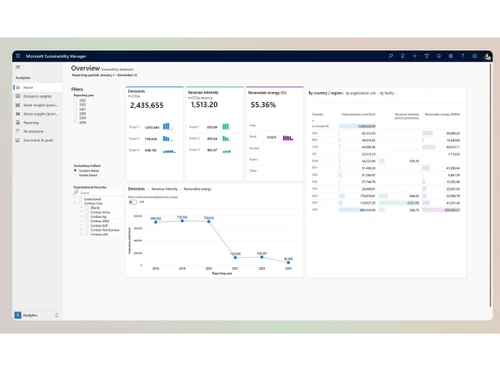
Task: Sort table by Country column arrow
Action: click(x=313, y=120)
